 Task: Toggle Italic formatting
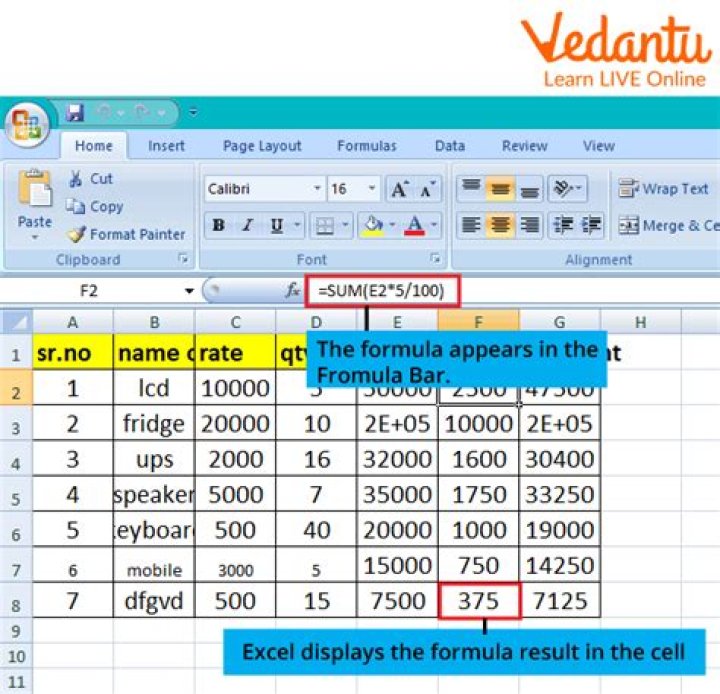click(x=247, y=226)
